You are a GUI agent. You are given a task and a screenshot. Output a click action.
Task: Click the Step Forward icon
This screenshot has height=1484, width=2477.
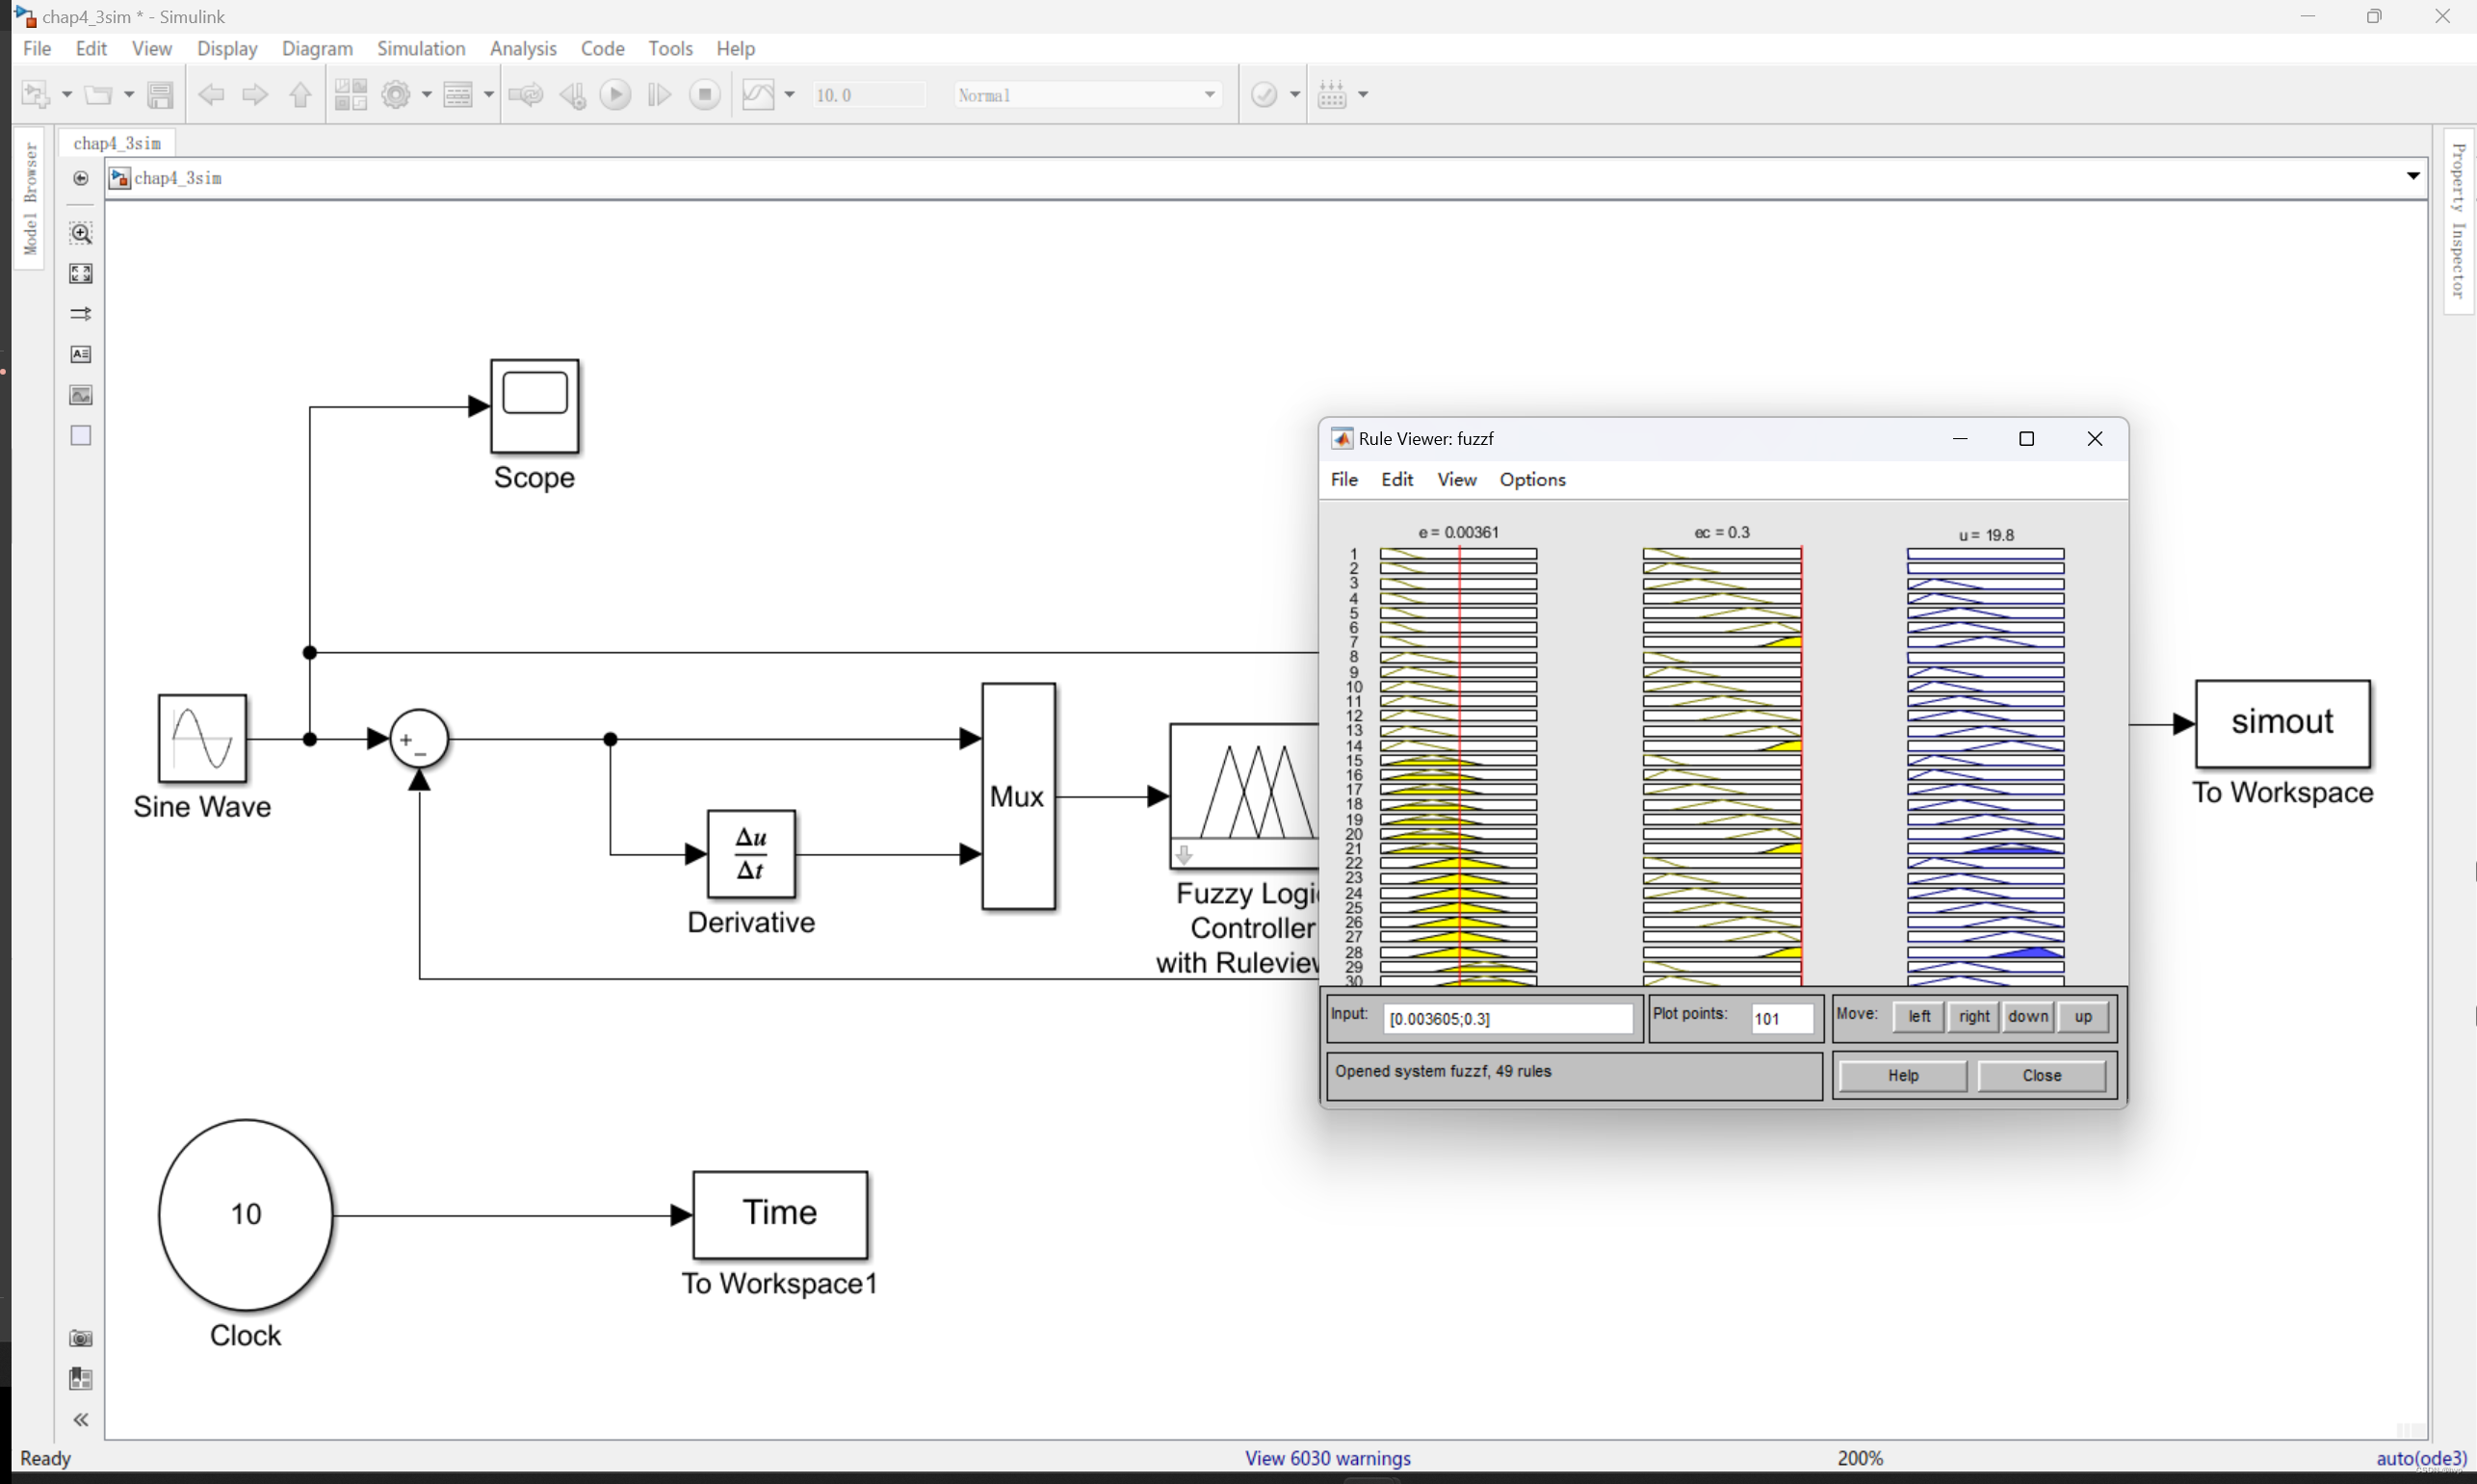(x=659, y=95)
